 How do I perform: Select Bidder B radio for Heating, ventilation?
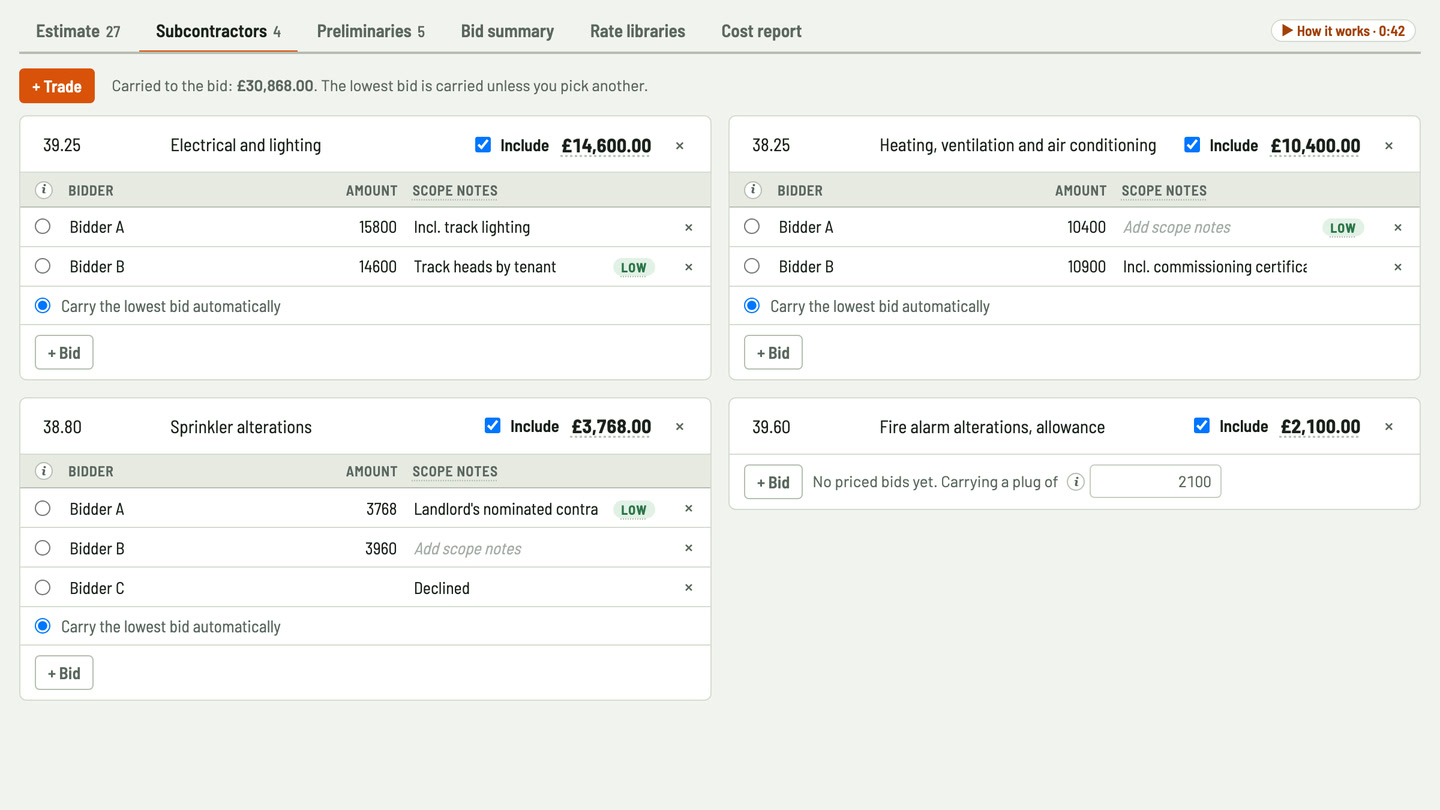(x=752, y=266)
